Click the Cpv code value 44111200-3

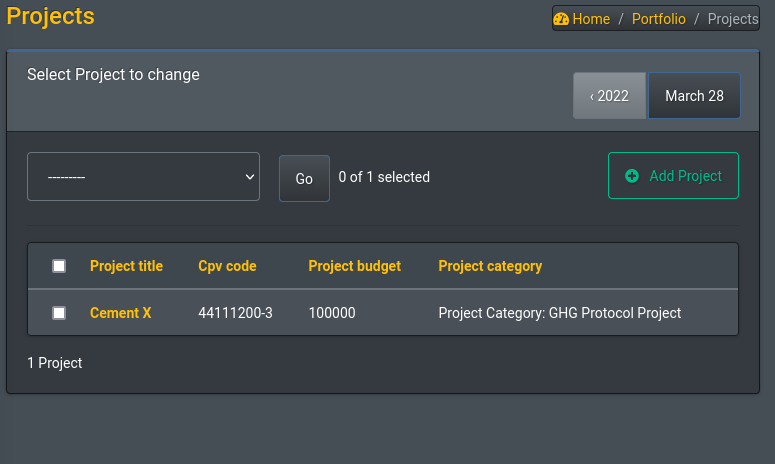click(x=235, y=313)
